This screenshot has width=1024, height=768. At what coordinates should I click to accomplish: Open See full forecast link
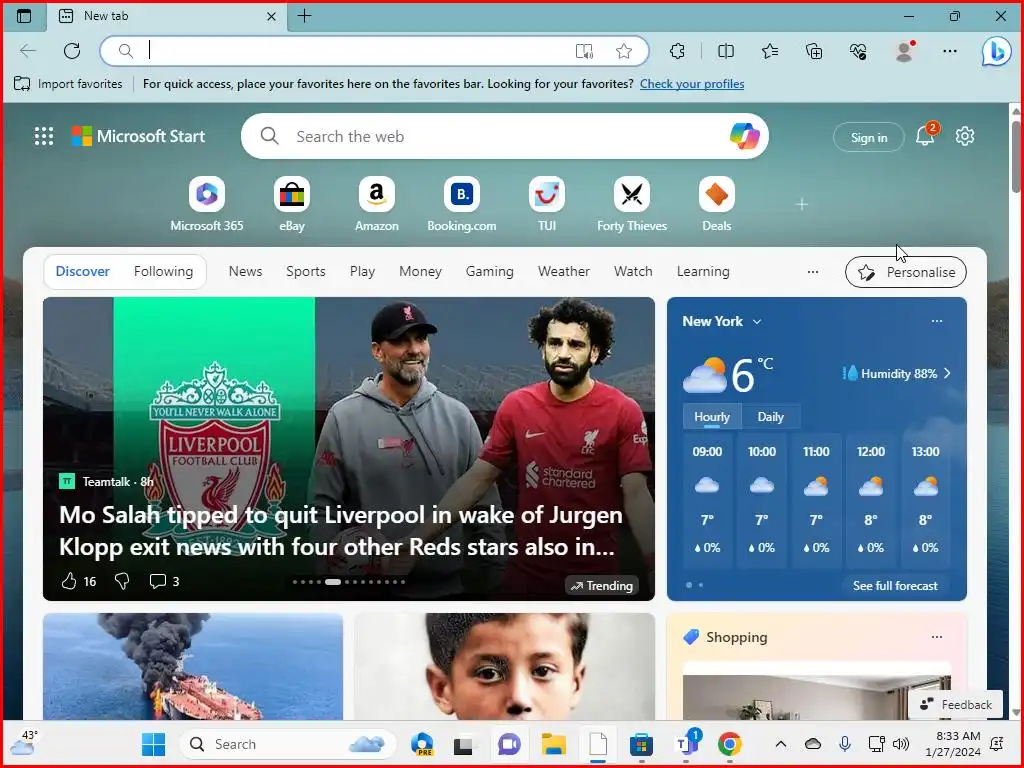(895, 586)
